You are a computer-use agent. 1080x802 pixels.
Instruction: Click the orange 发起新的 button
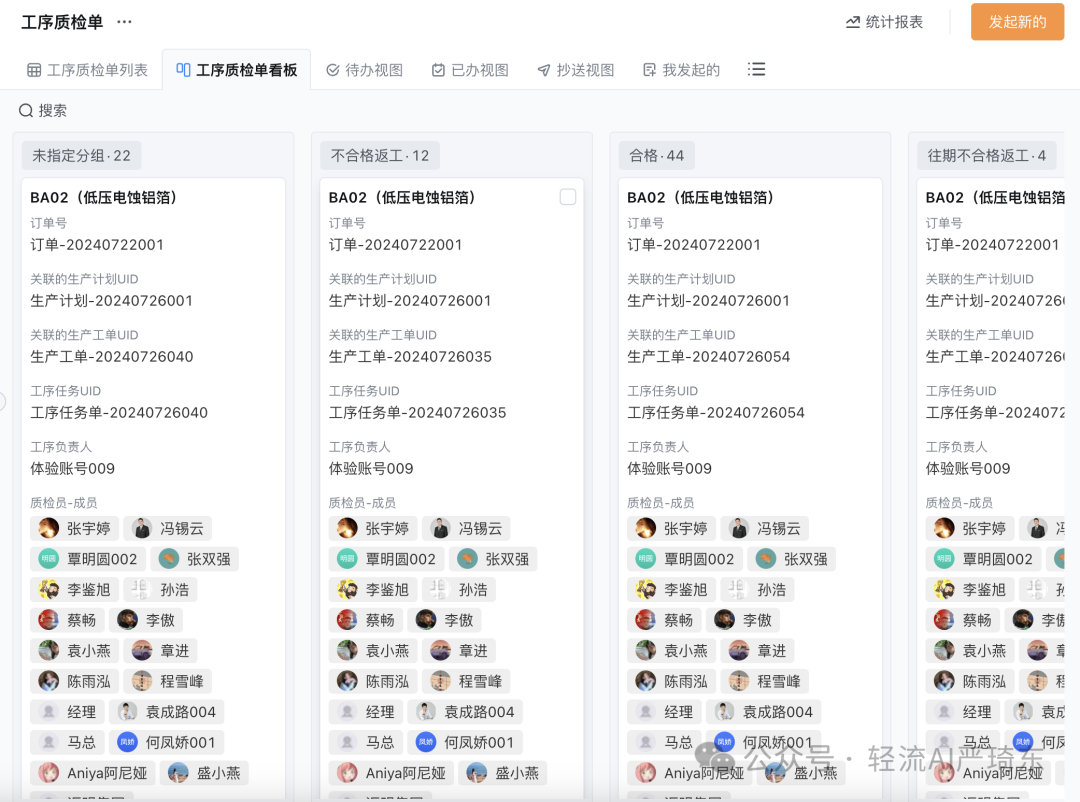click(x=1017, y=21)
